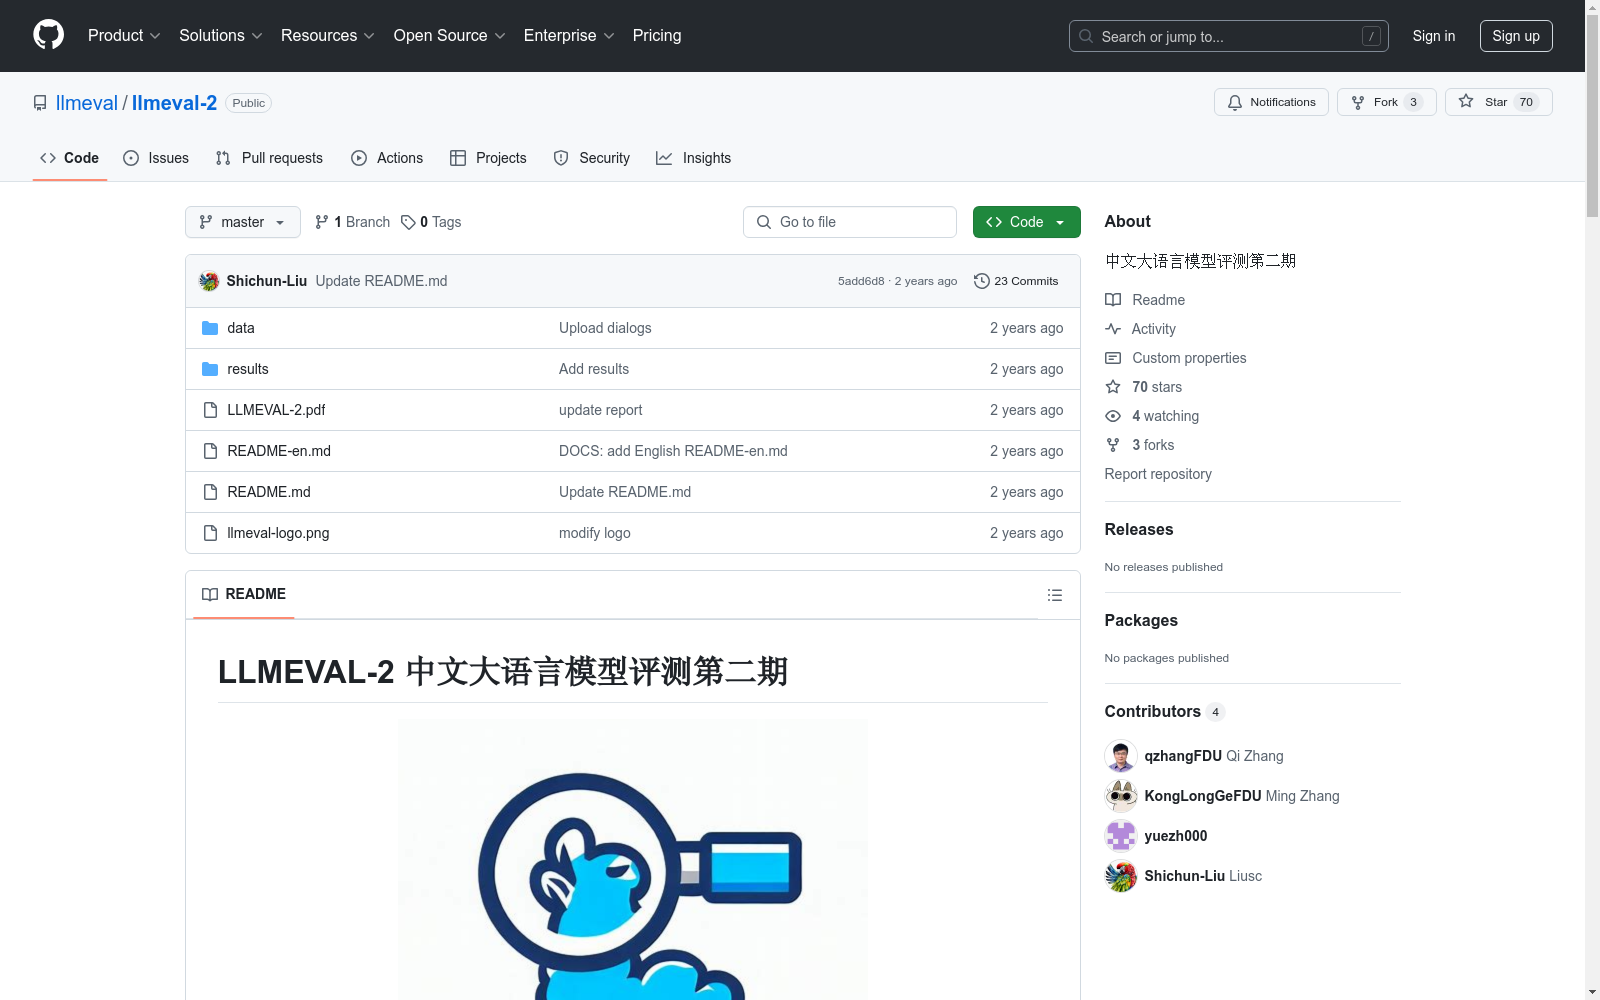The height and width of the screenshot is (1000, 1600).
Task: Star the repository
Action: click(1498, 102)
